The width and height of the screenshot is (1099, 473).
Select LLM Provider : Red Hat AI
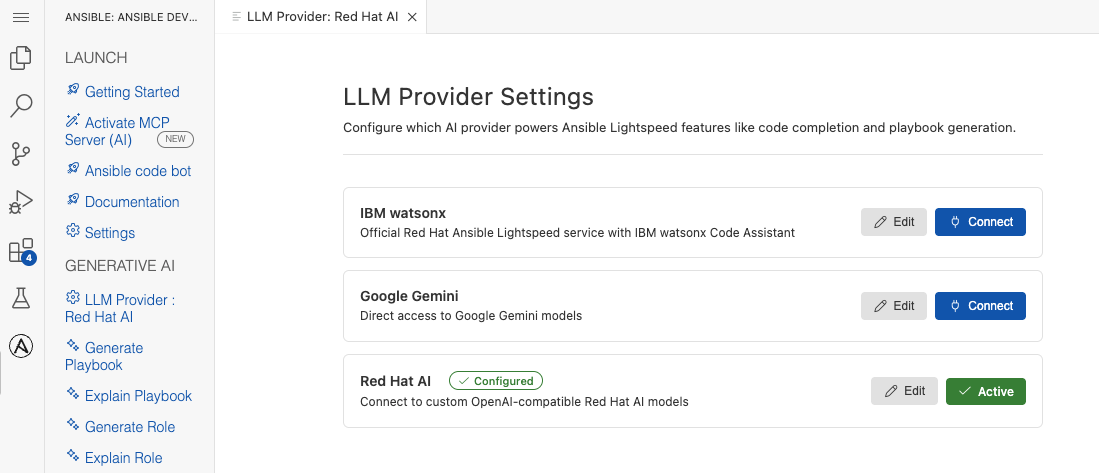tap(120, 308)
